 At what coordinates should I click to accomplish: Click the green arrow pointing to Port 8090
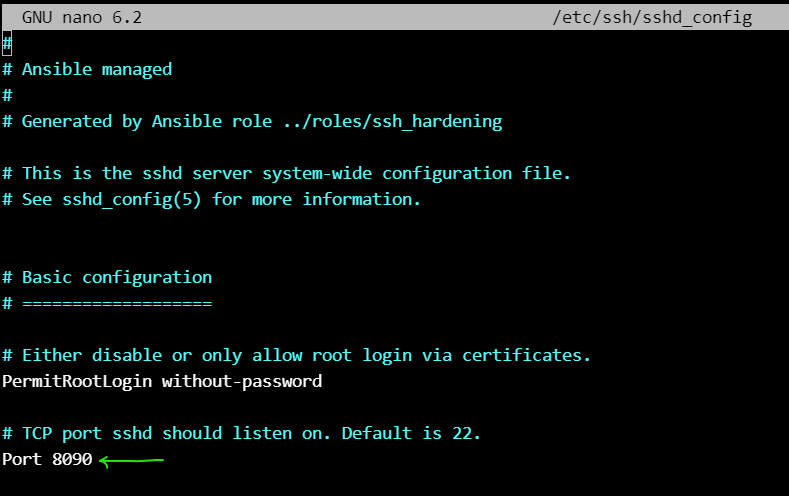131,460
